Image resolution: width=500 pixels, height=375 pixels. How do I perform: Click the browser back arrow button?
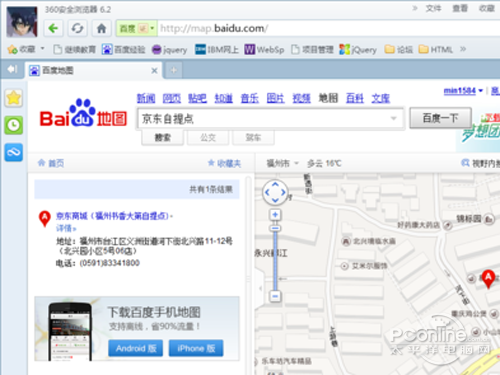(53, 28)
